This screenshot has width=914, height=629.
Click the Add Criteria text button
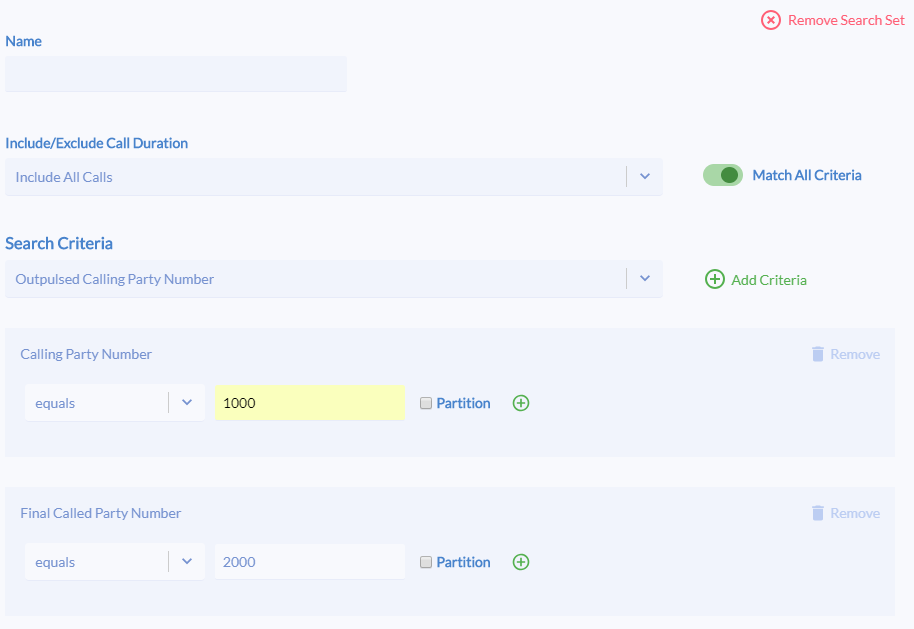[x=769, y=280]
